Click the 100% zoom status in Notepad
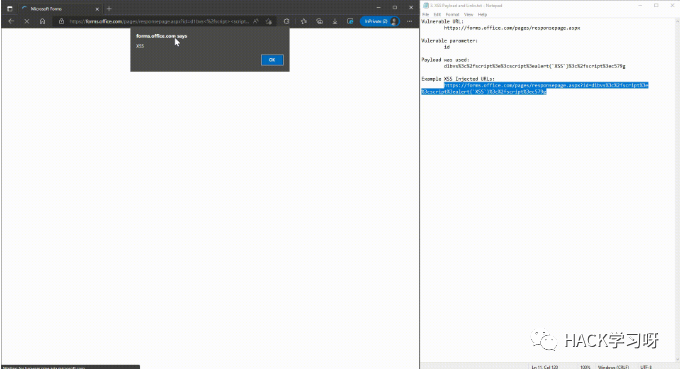 pyautogui.click(x=585, y=367)
